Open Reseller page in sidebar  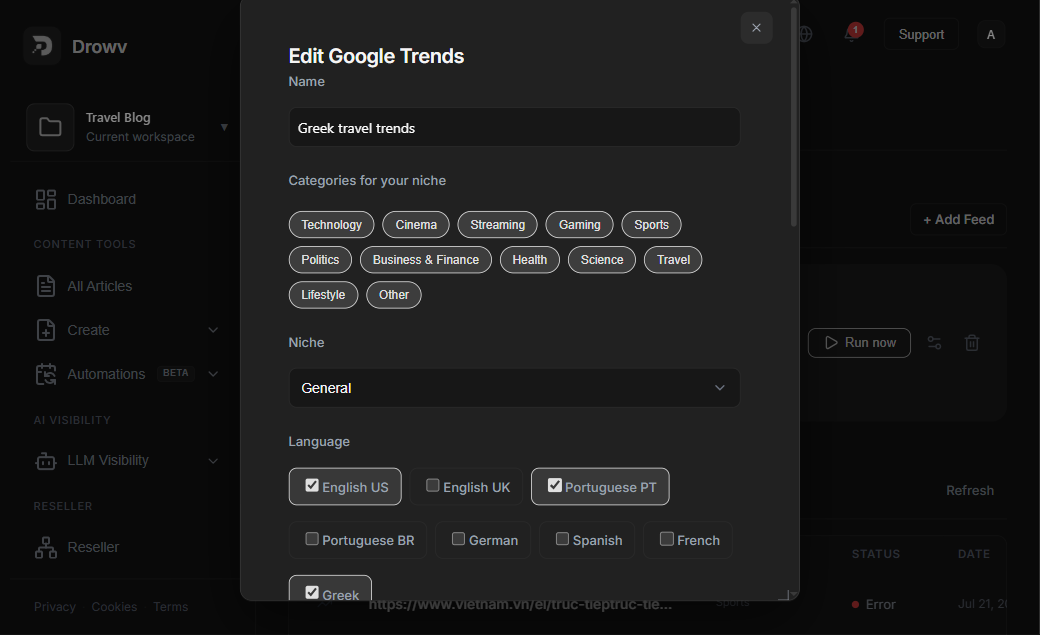(x=93, y=547)
